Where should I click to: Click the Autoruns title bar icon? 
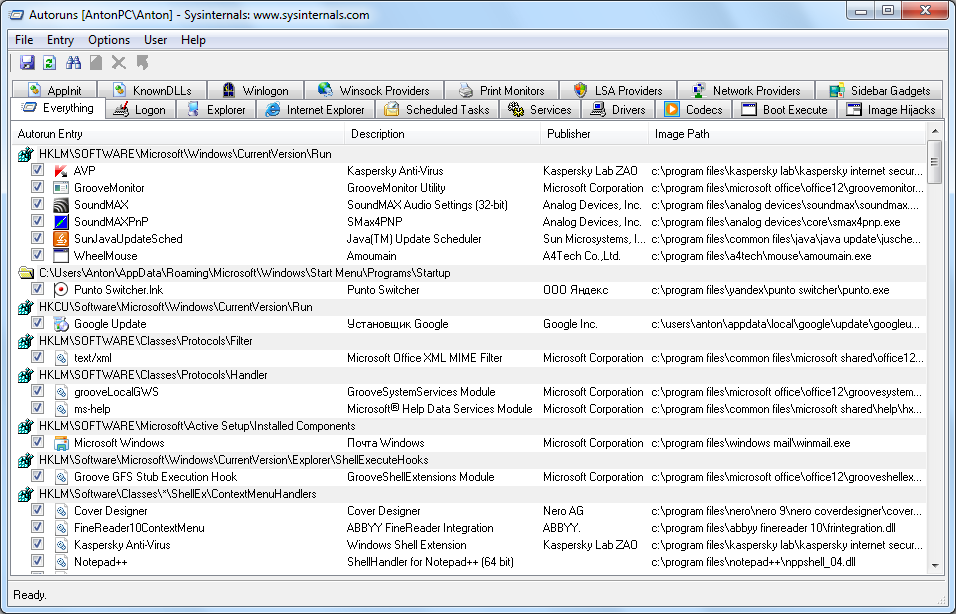[15, 14]
